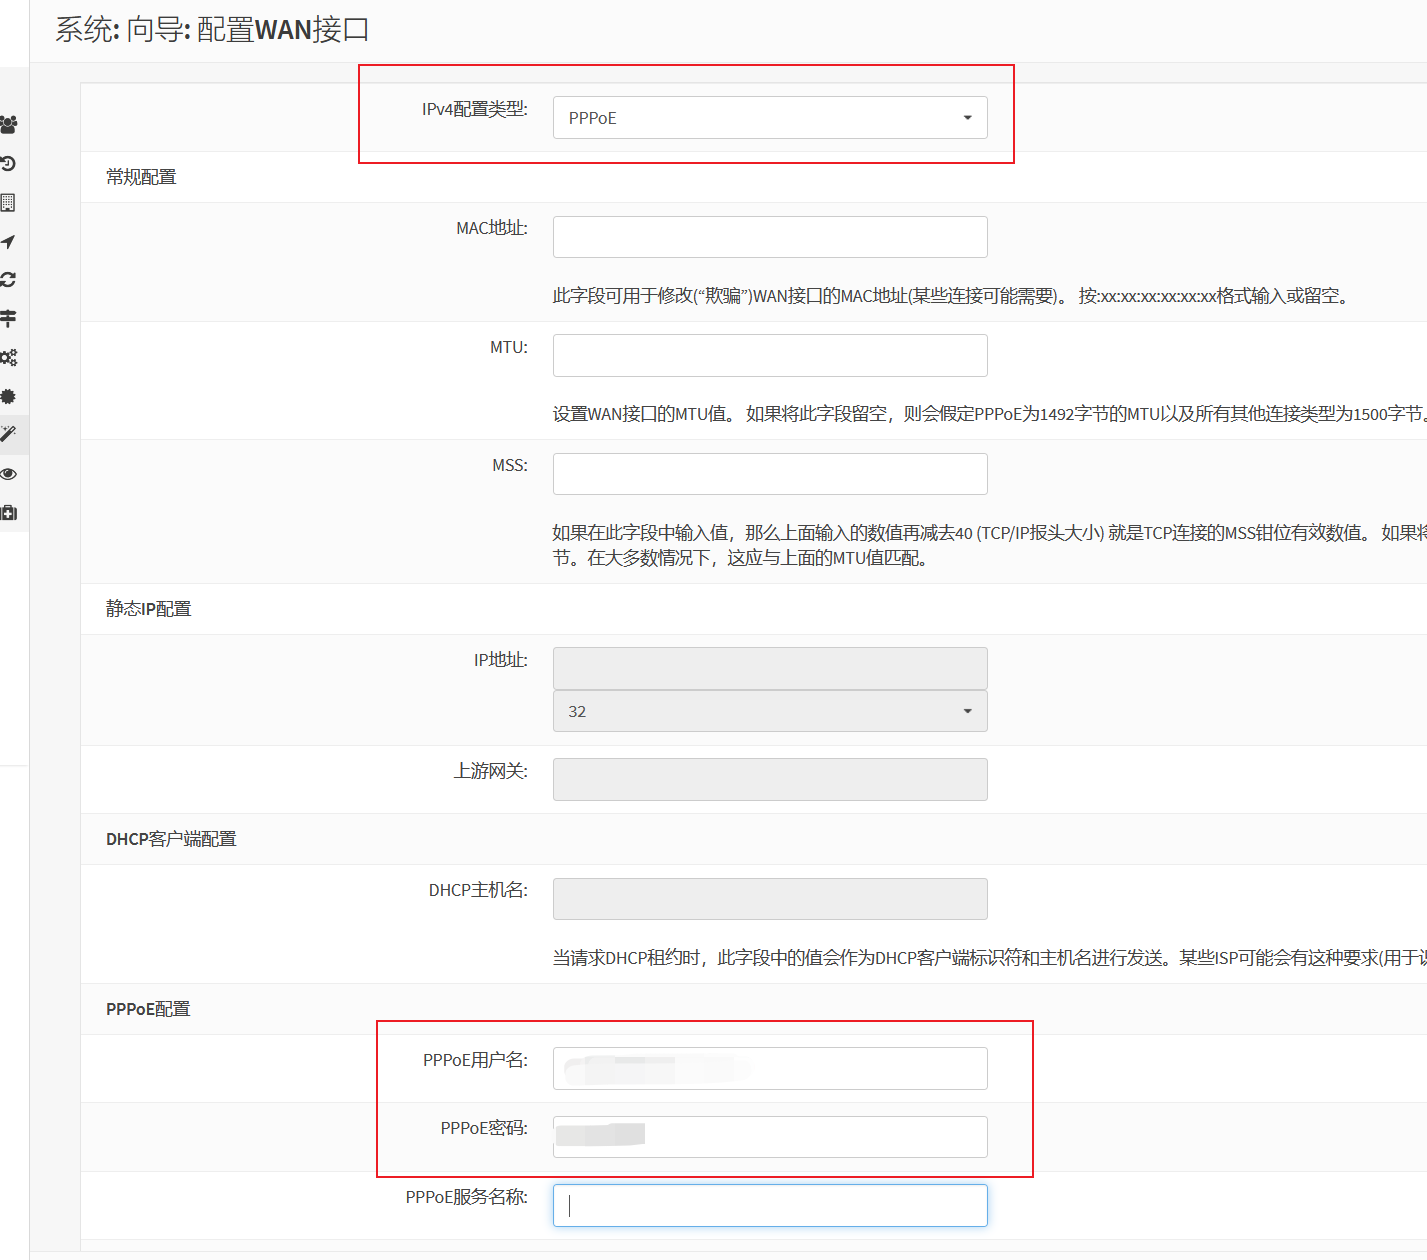This screenshot has height=1260, width=1427.
Task: Click the IPv4配置类型 label
Action: click(x=474, y=109)
